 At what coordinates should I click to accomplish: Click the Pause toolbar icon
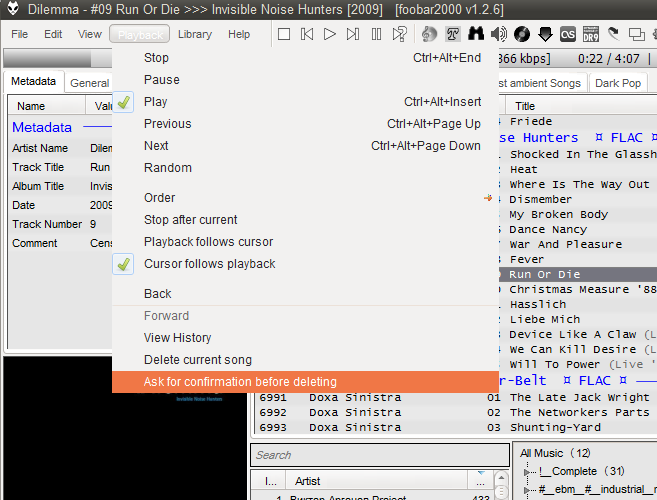point(376,34)
